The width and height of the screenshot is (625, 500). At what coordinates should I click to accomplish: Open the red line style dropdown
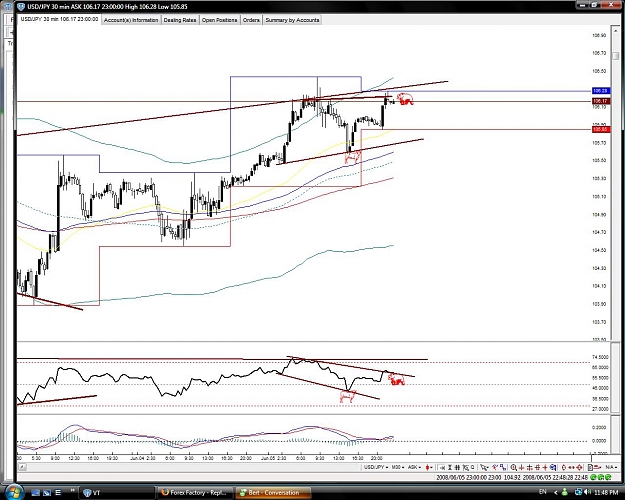click(597, 467)
